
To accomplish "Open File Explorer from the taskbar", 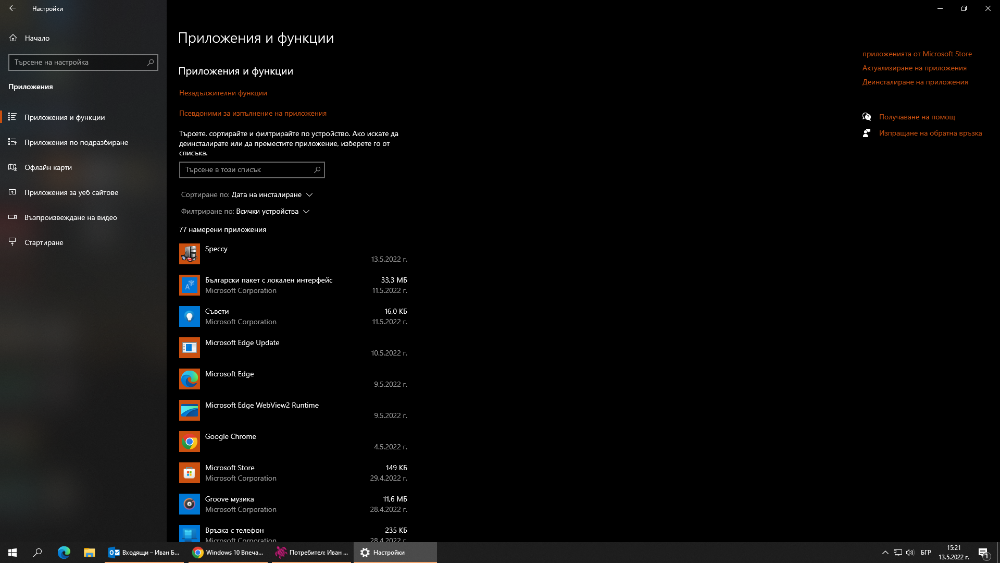I will pos(89,552).
